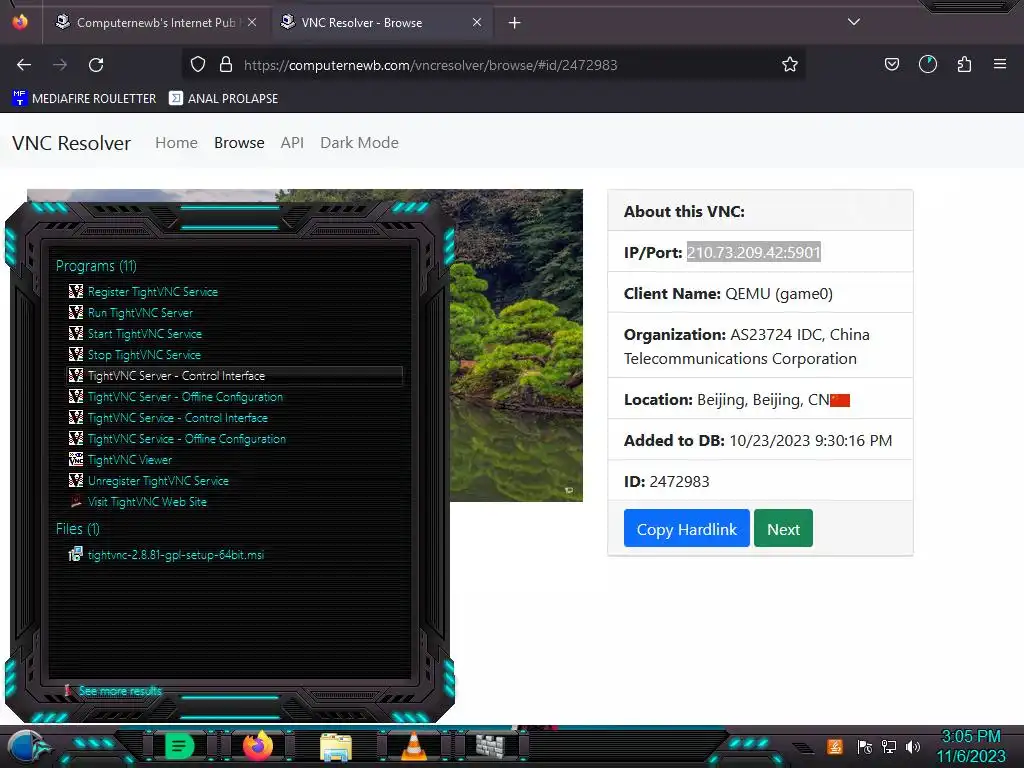
Task: Open the Pocket save icon
Action: point(891,65)
